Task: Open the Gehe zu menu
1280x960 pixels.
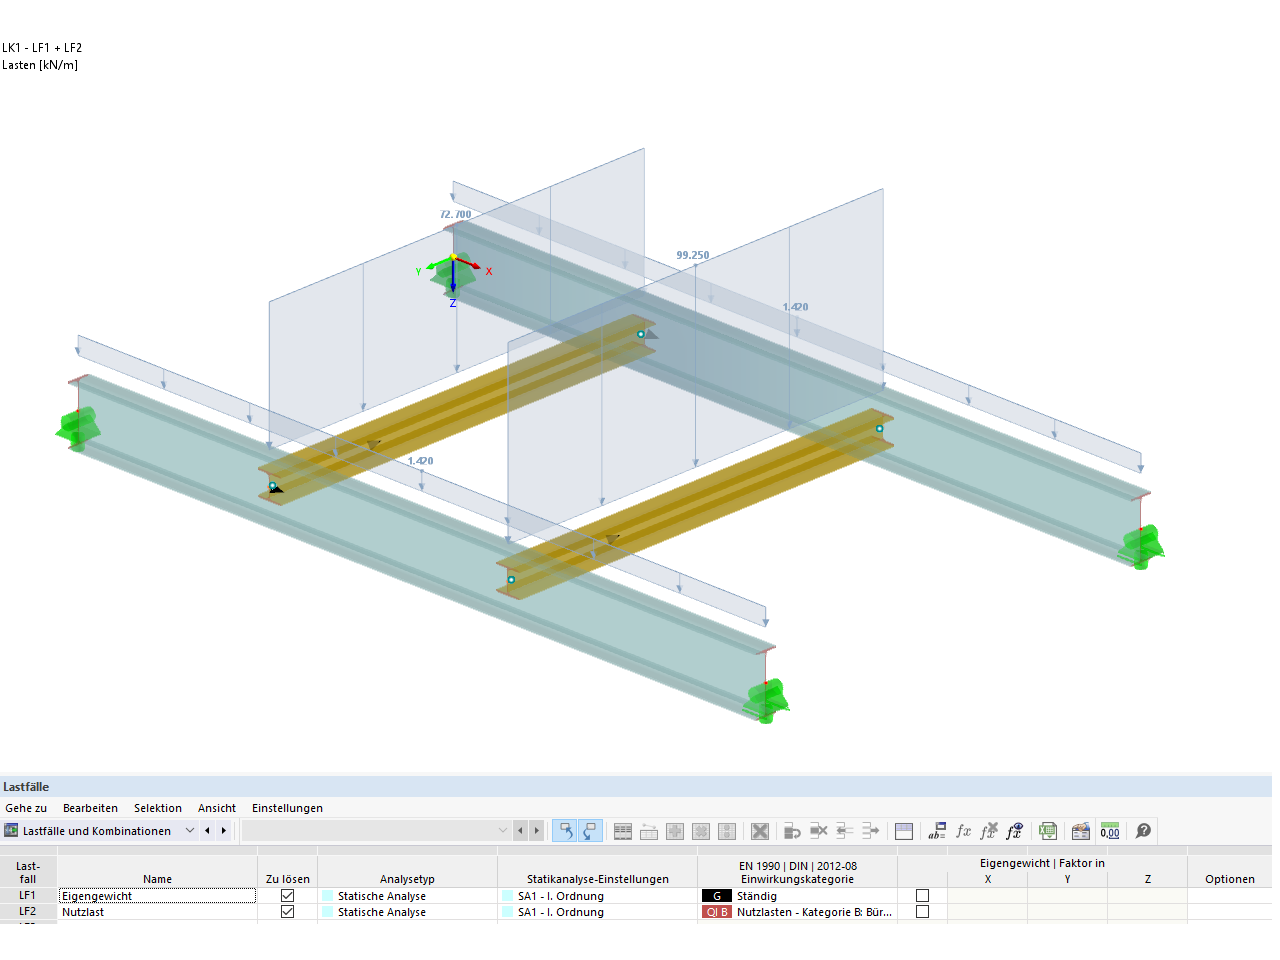Action: click(26, 808)
